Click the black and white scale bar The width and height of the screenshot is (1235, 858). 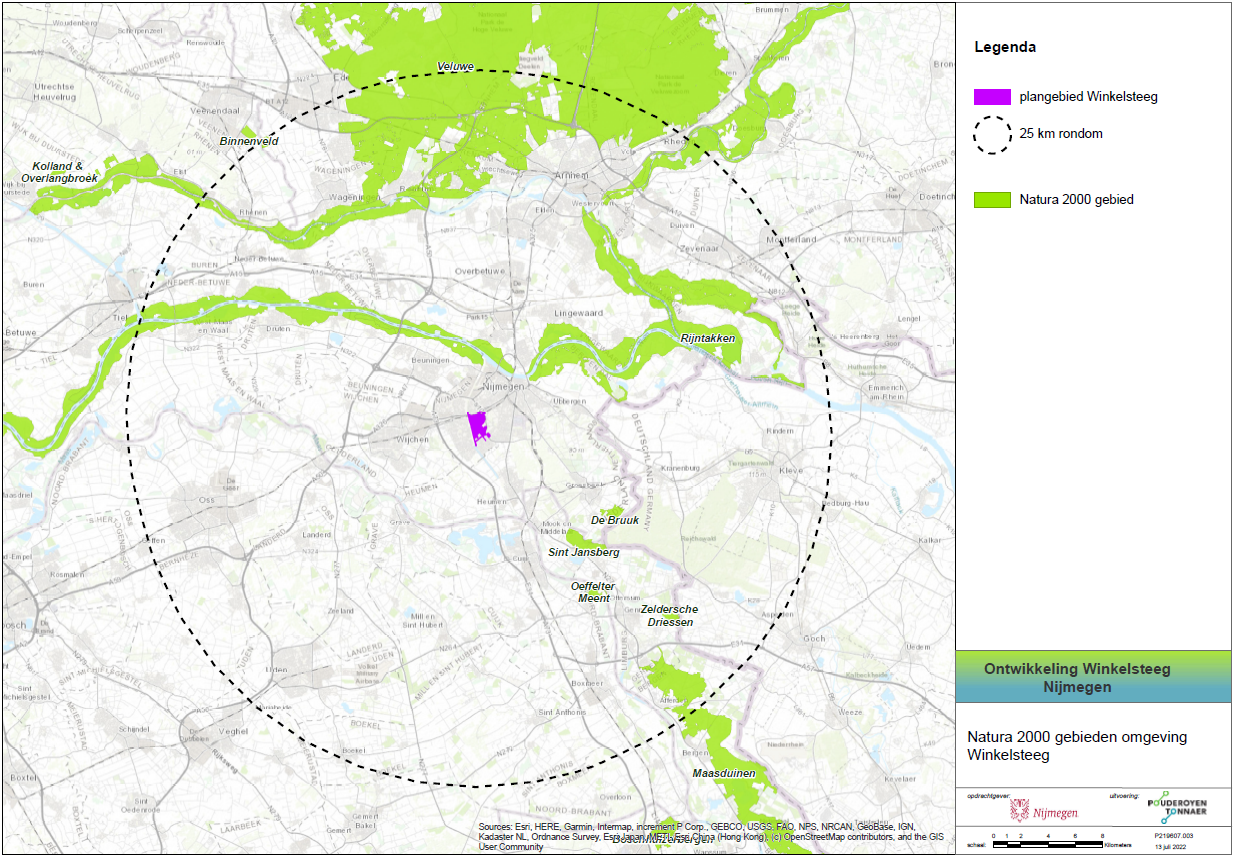(x=1047, y=844)
